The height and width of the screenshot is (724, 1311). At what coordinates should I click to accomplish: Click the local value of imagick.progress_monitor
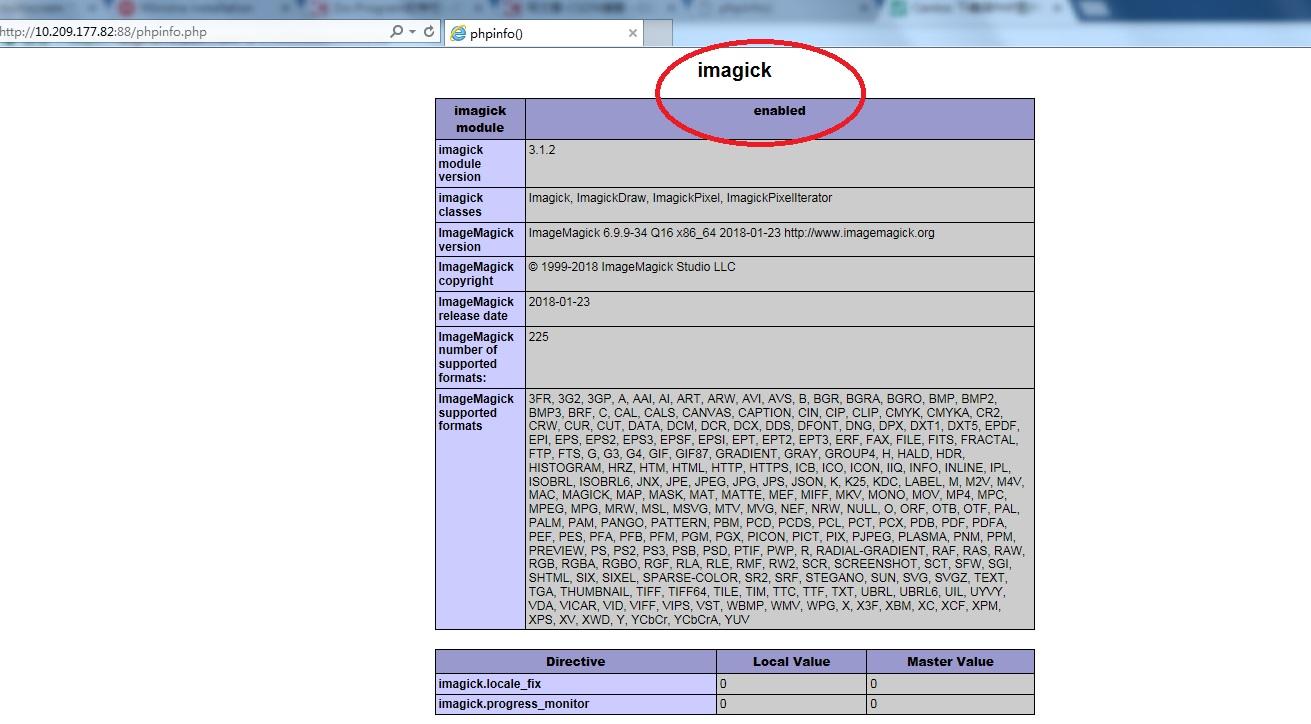click(x=791, y=704)
